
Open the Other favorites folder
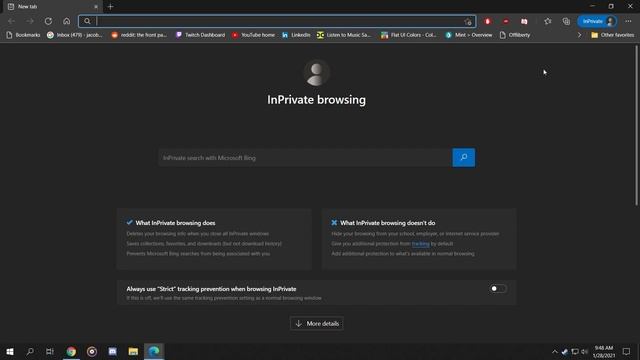pyautogui.click(x=612, y=35)
